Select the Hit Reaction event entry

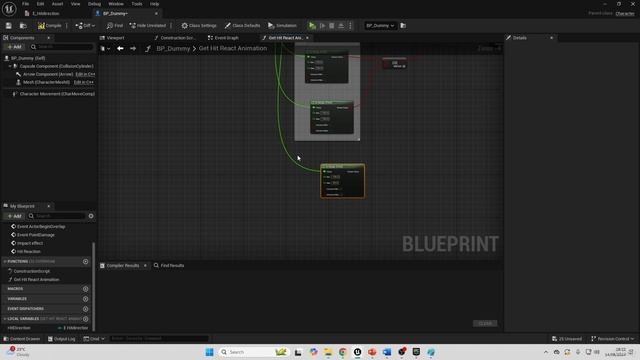(x=29, y=251)
